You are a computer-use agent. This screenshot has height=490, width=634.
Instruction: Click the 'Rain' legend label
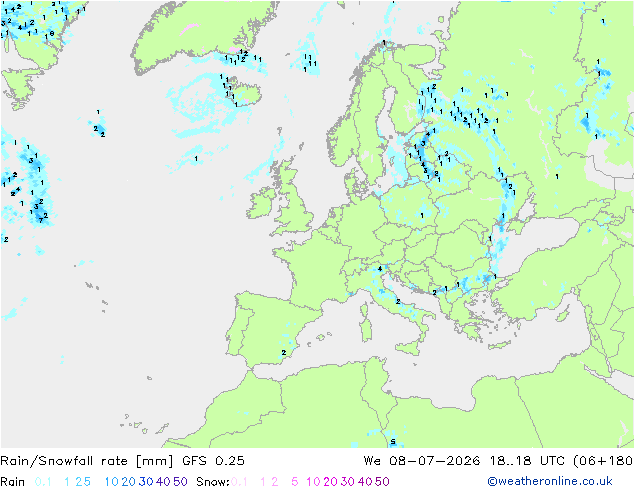13,482
